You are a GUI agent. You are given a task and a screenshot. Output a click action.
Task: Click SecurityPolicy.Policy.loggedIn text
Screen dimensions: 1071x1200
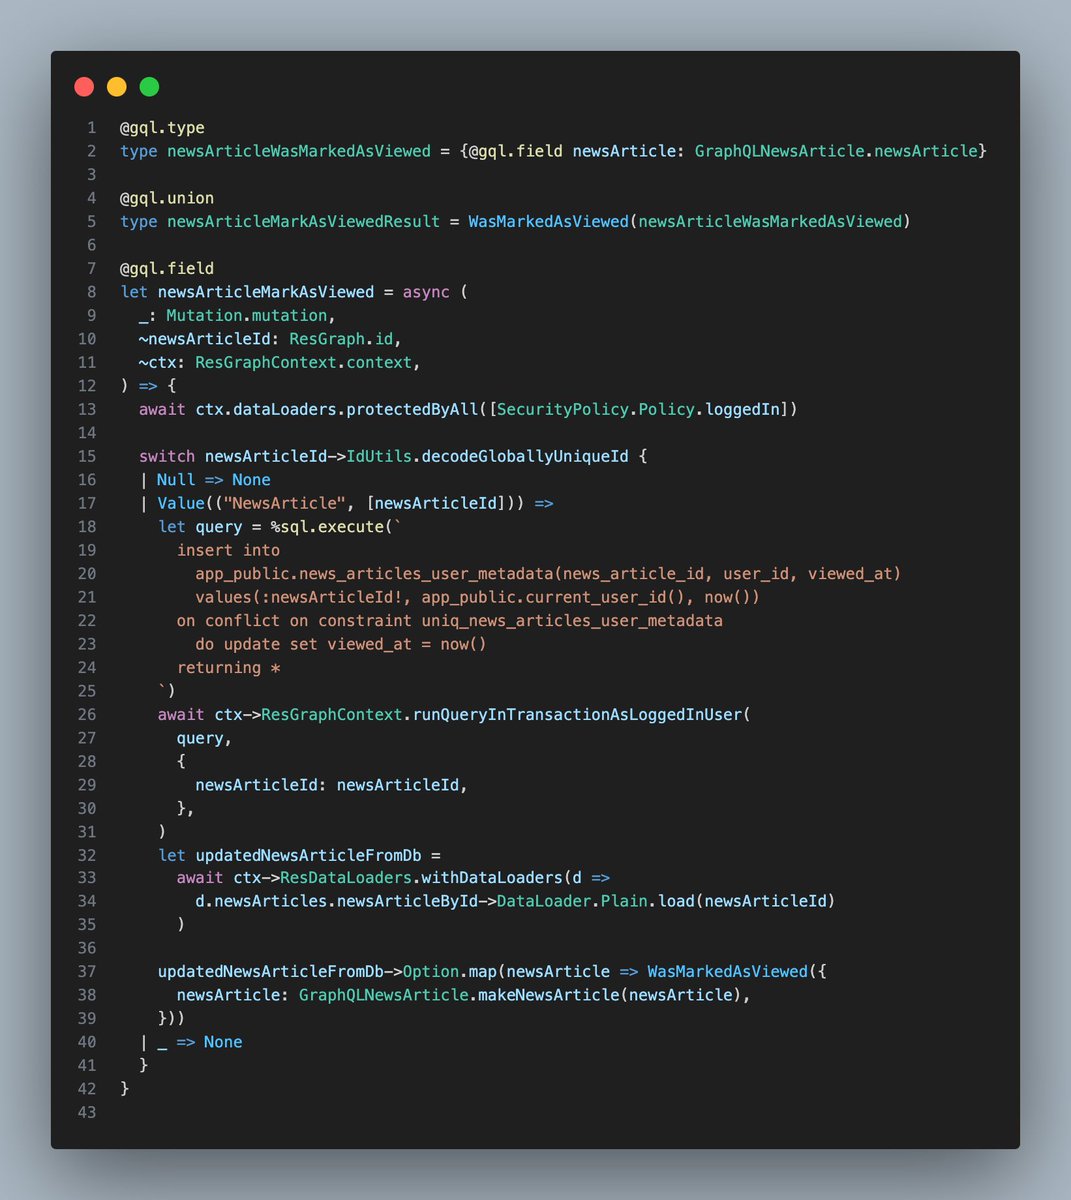(x=638, y=409)
